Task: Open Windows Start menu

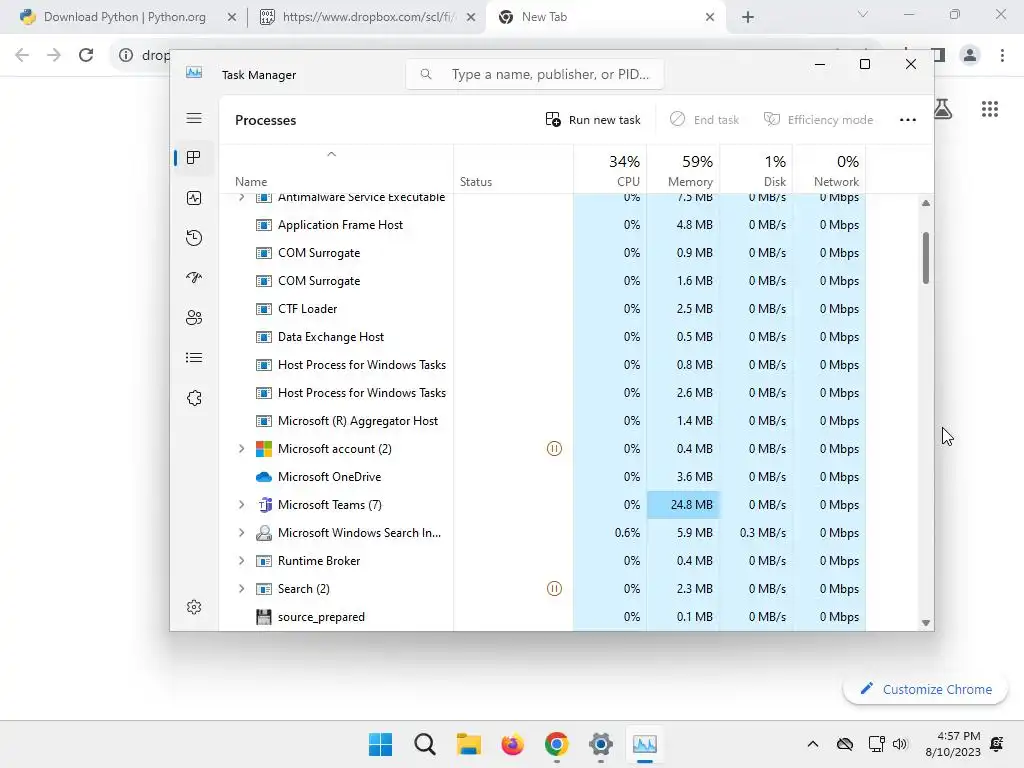Action: pyautogui.click(x=380, y=744)
